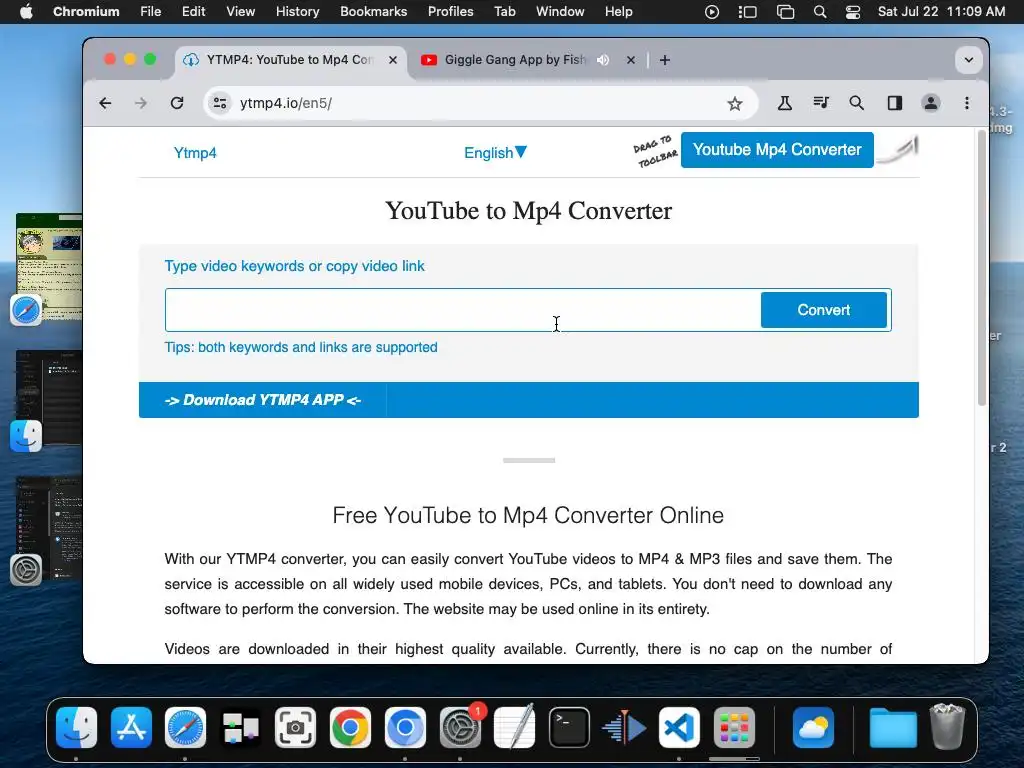Open the Help menu
This screenshot has width=1024, height=768.
click(618, 12)
